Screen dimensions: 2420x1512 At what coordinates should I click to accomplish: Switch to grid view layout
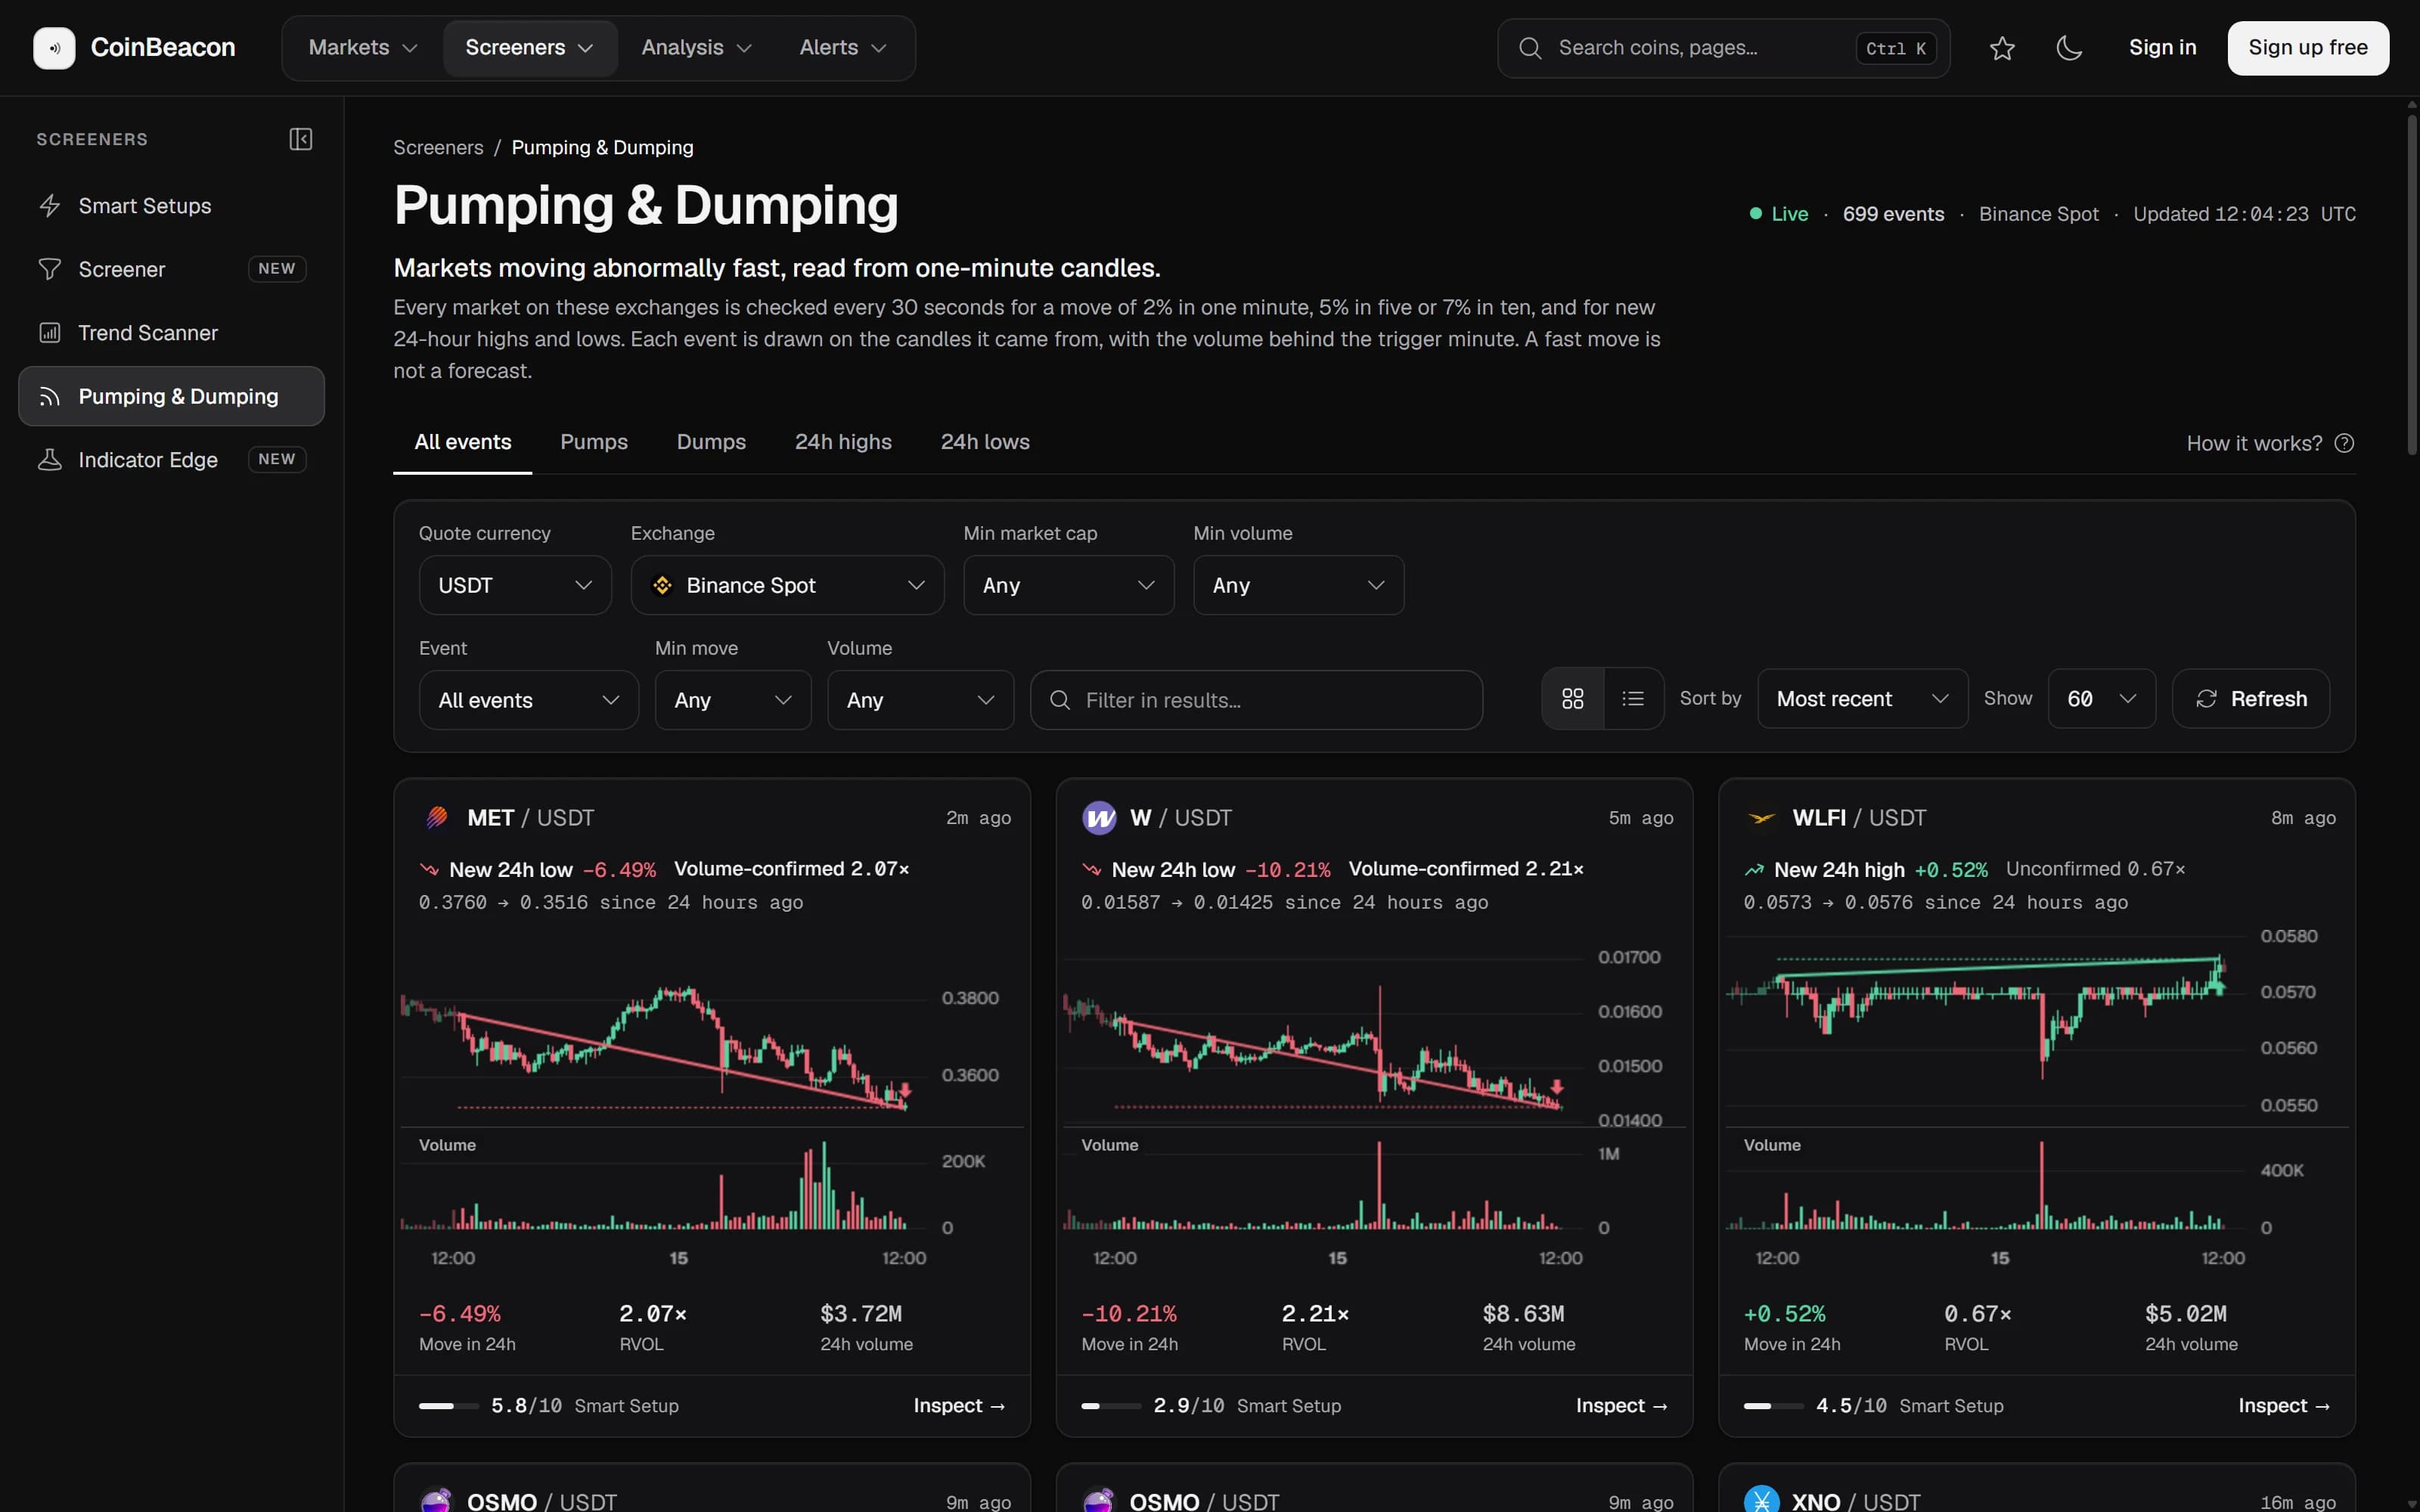1573,698
